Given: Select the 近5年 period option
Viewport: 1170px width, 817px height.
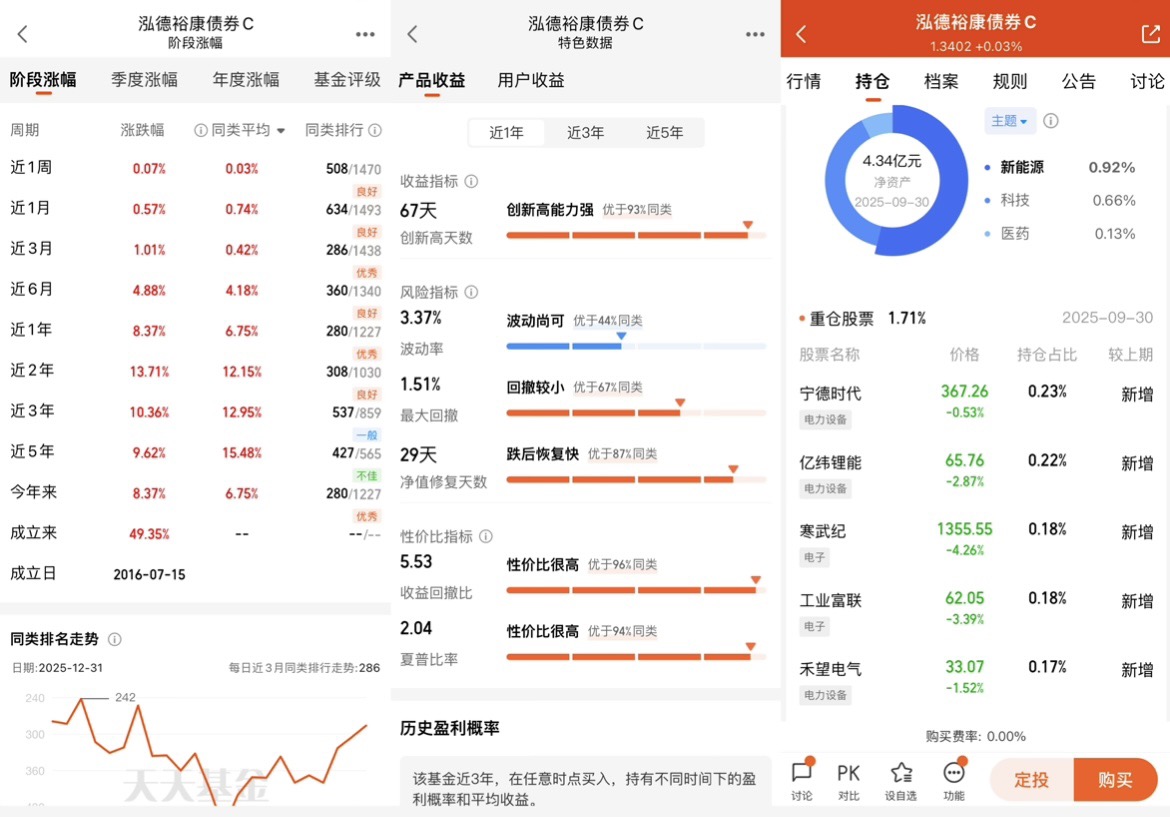Looking at the screenshot, I should coord(665,133).
